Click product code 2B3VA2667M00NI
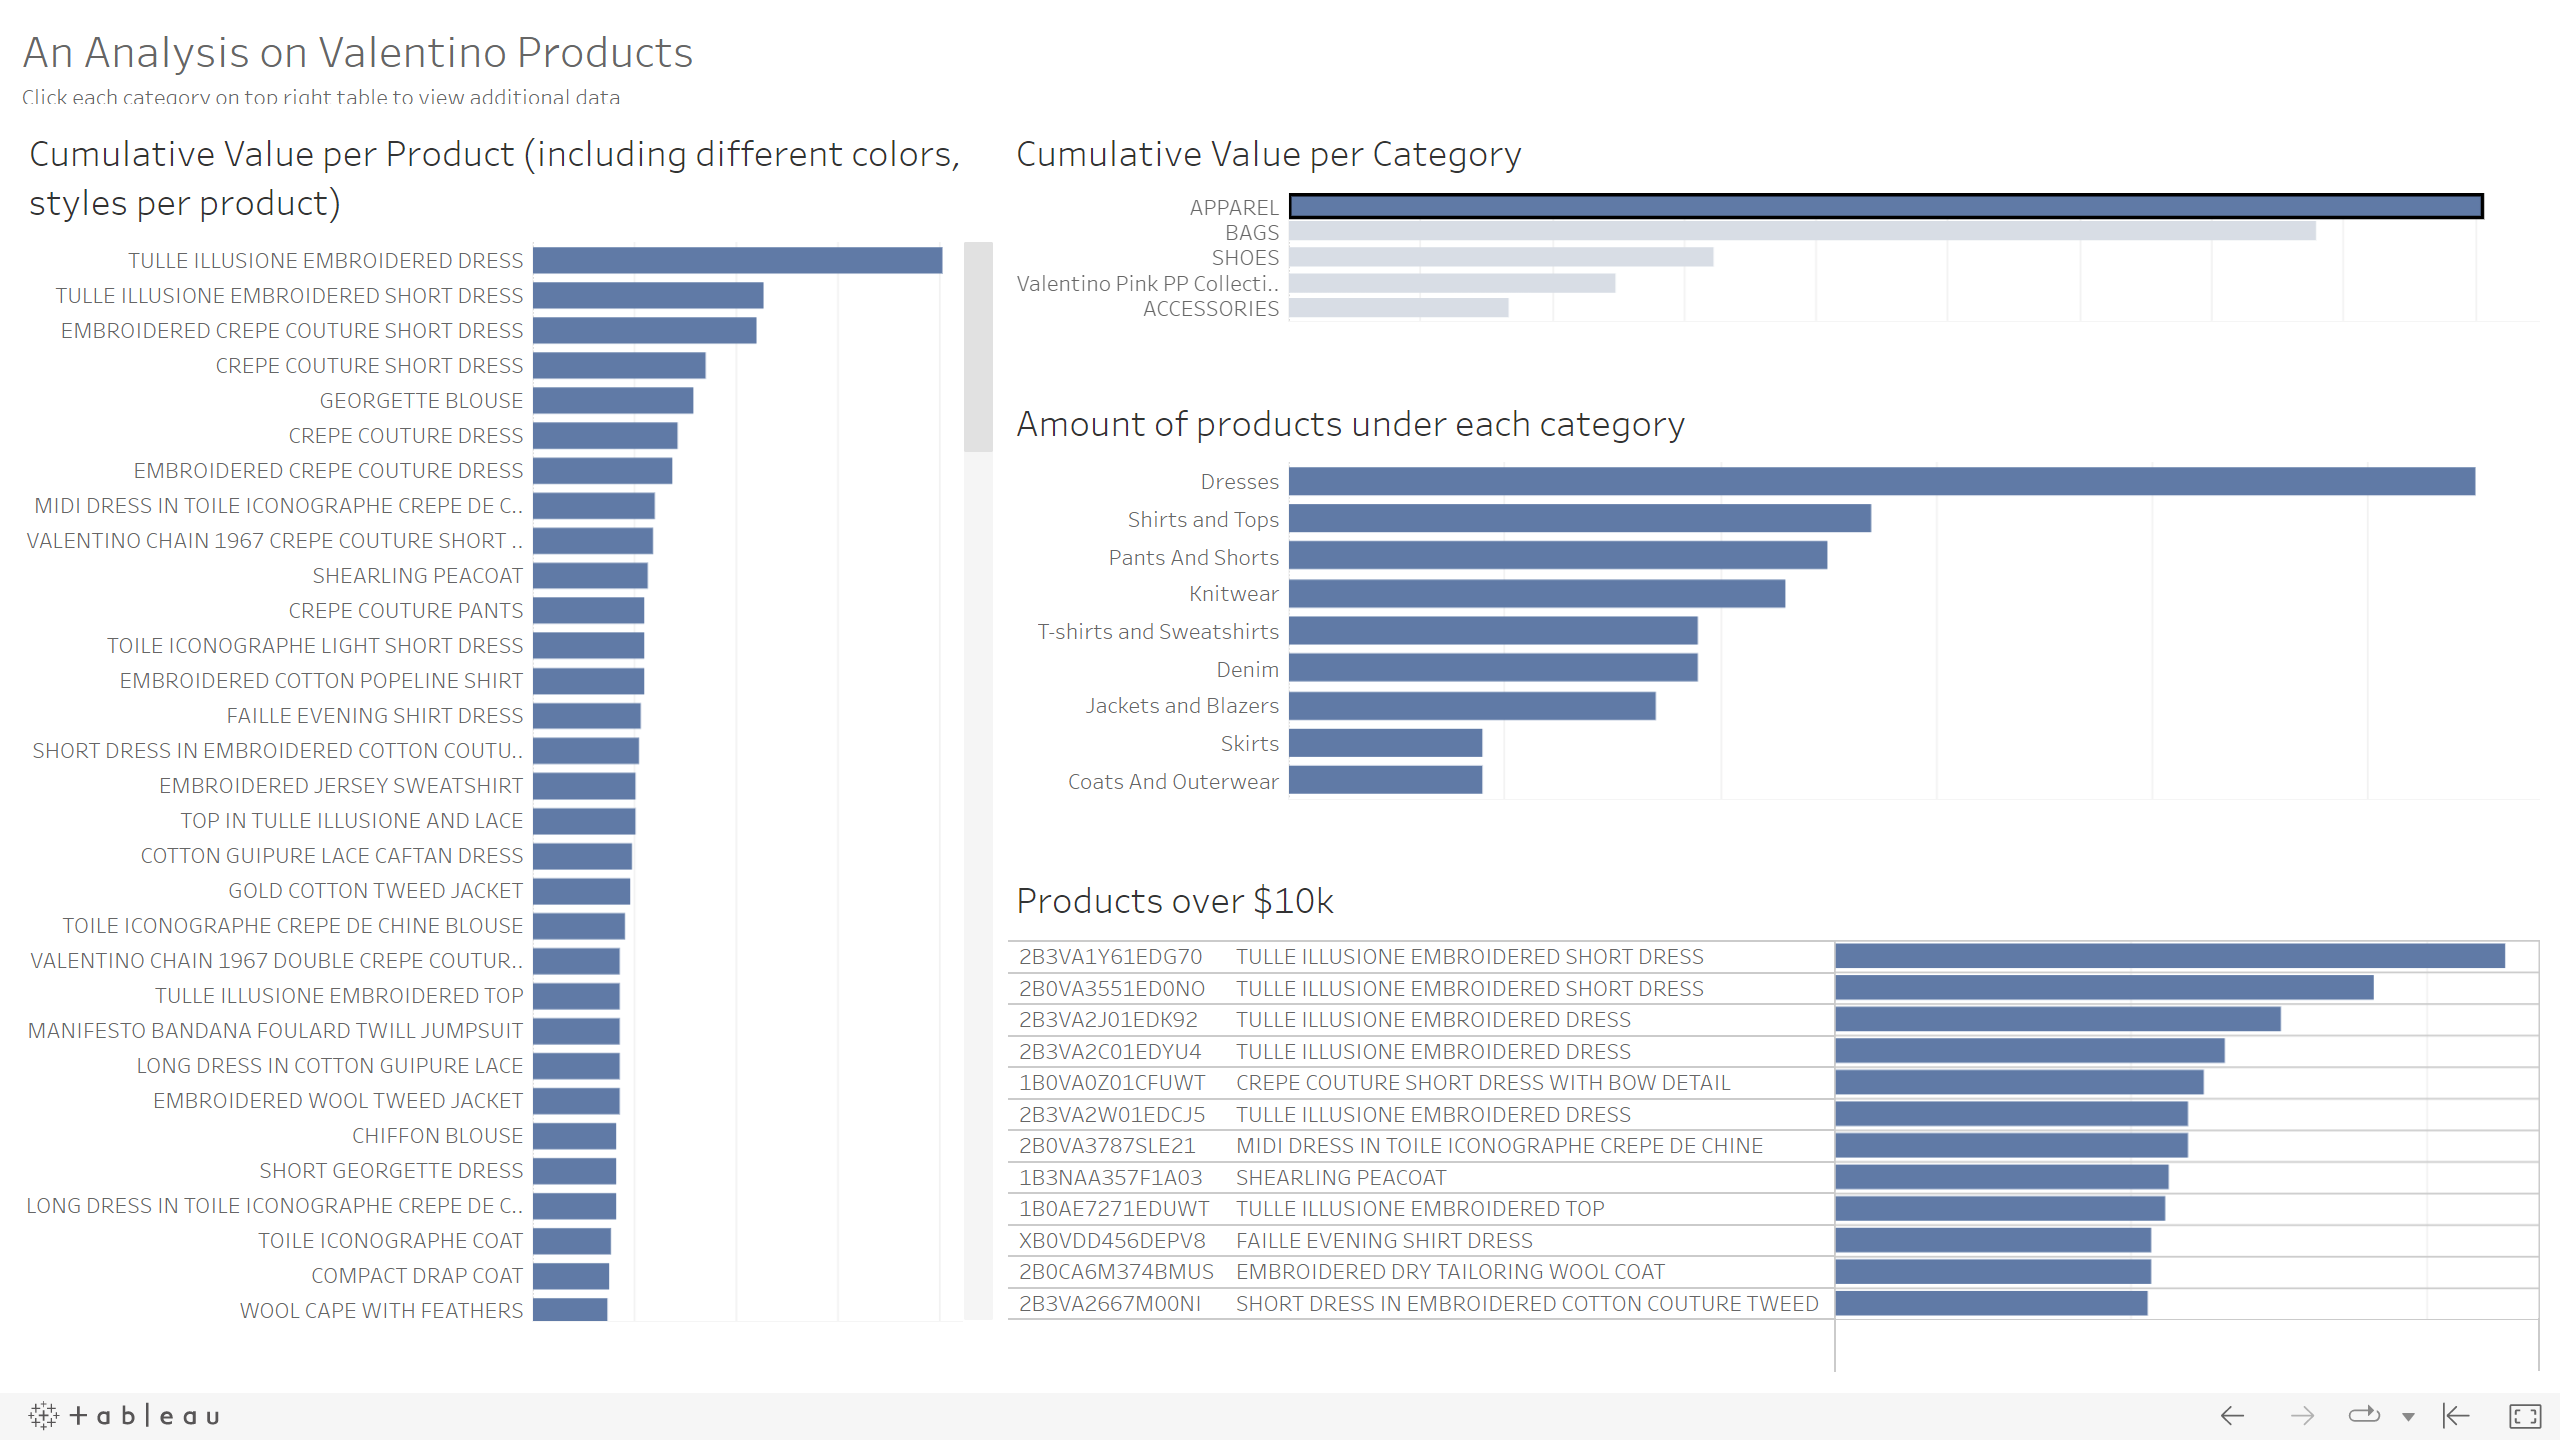The image size is (2560, 1440). coord(1110,1303)
